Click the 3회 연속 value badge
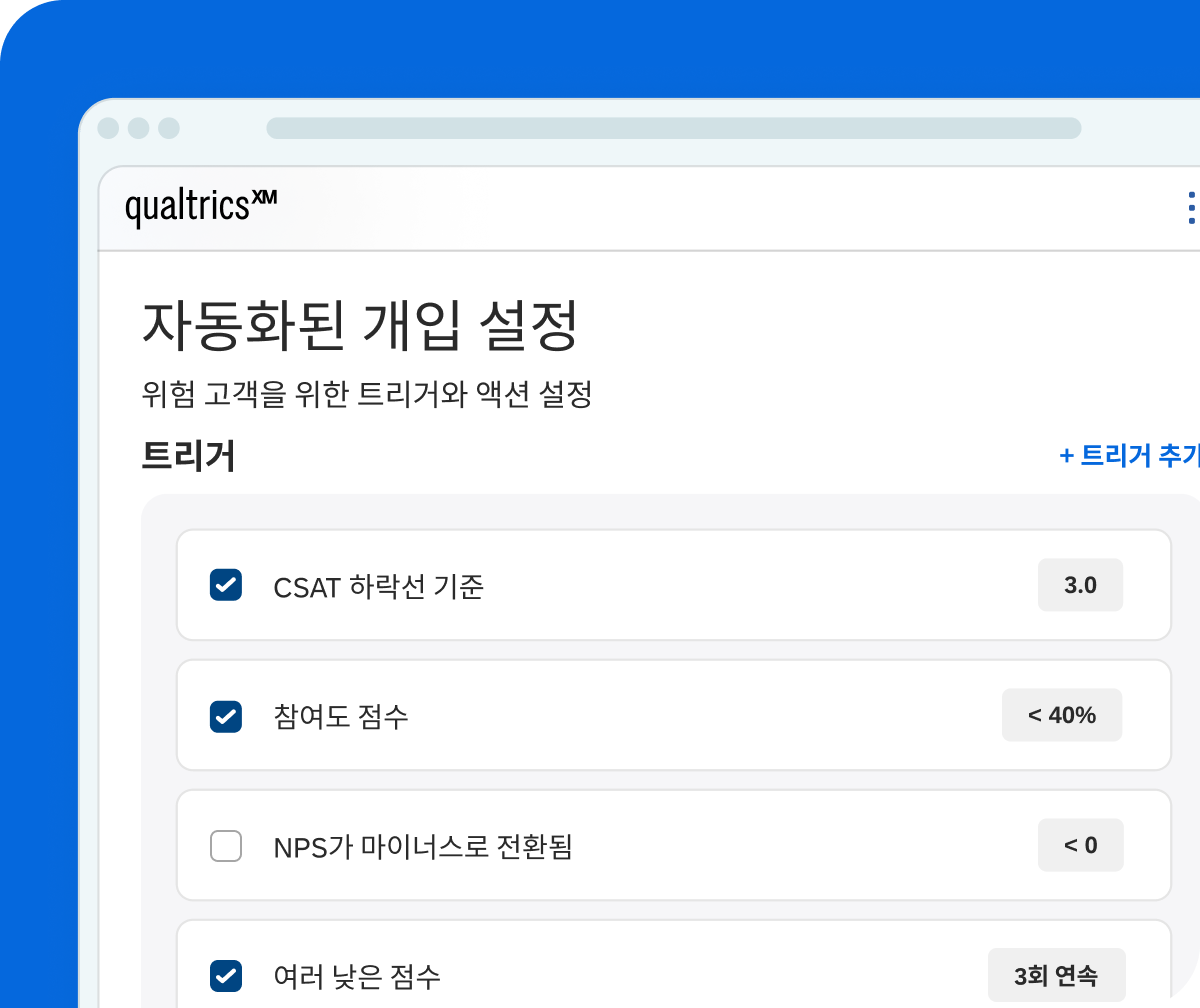 point(1056,975)
